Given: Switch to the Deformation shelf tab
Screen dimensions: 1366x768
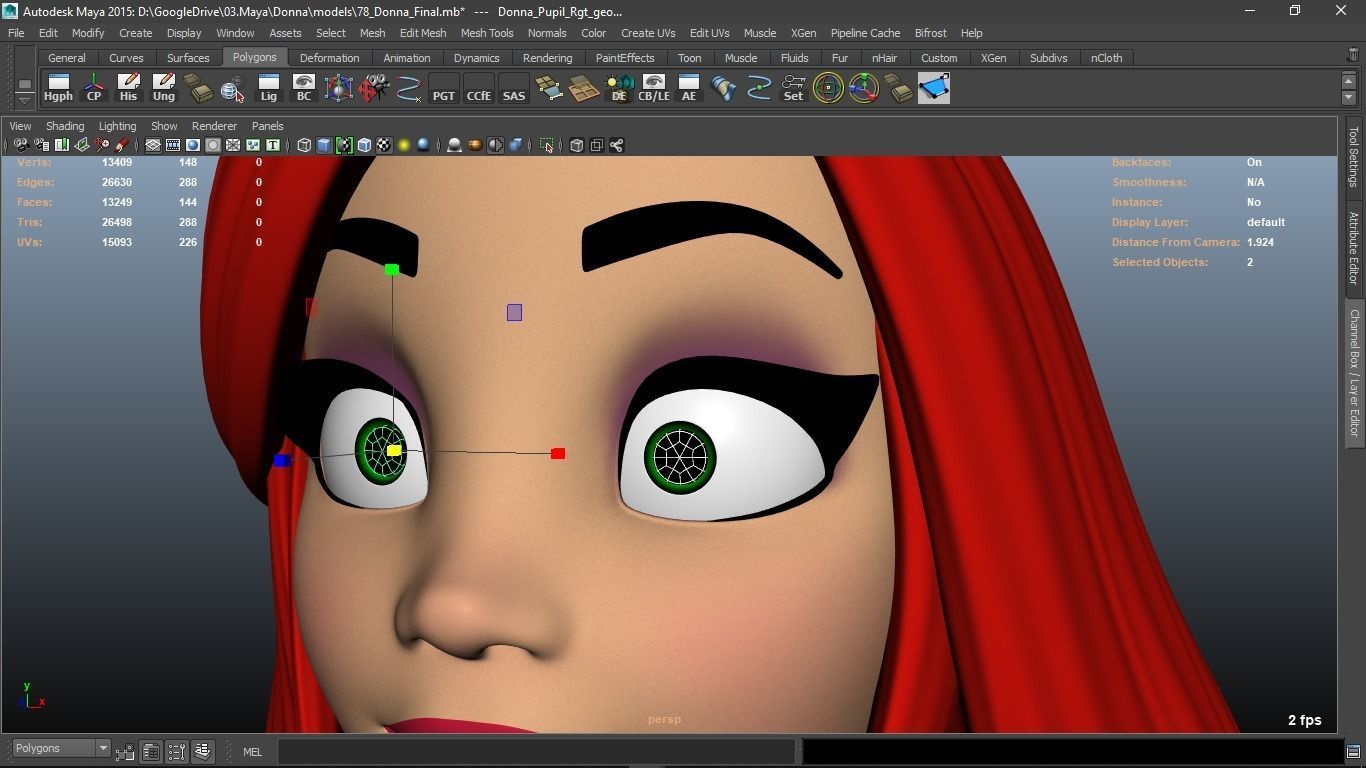Looking at the screenshot, I should click(329, 58).
